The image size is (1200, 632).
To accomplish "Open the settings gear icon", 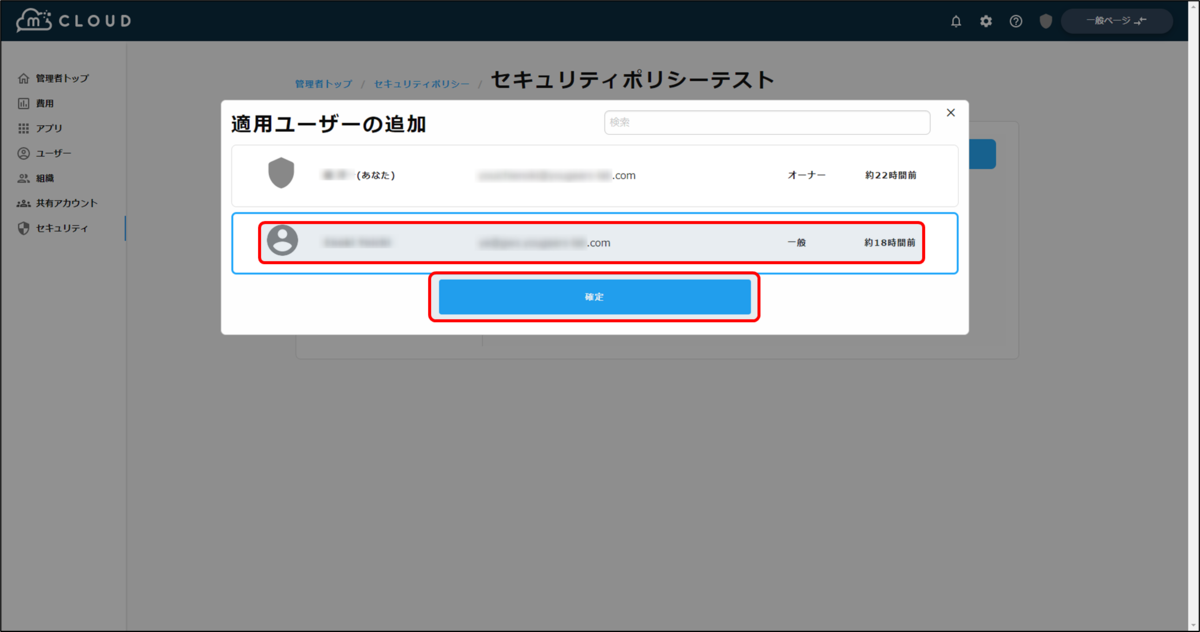I will coord(985,20).
